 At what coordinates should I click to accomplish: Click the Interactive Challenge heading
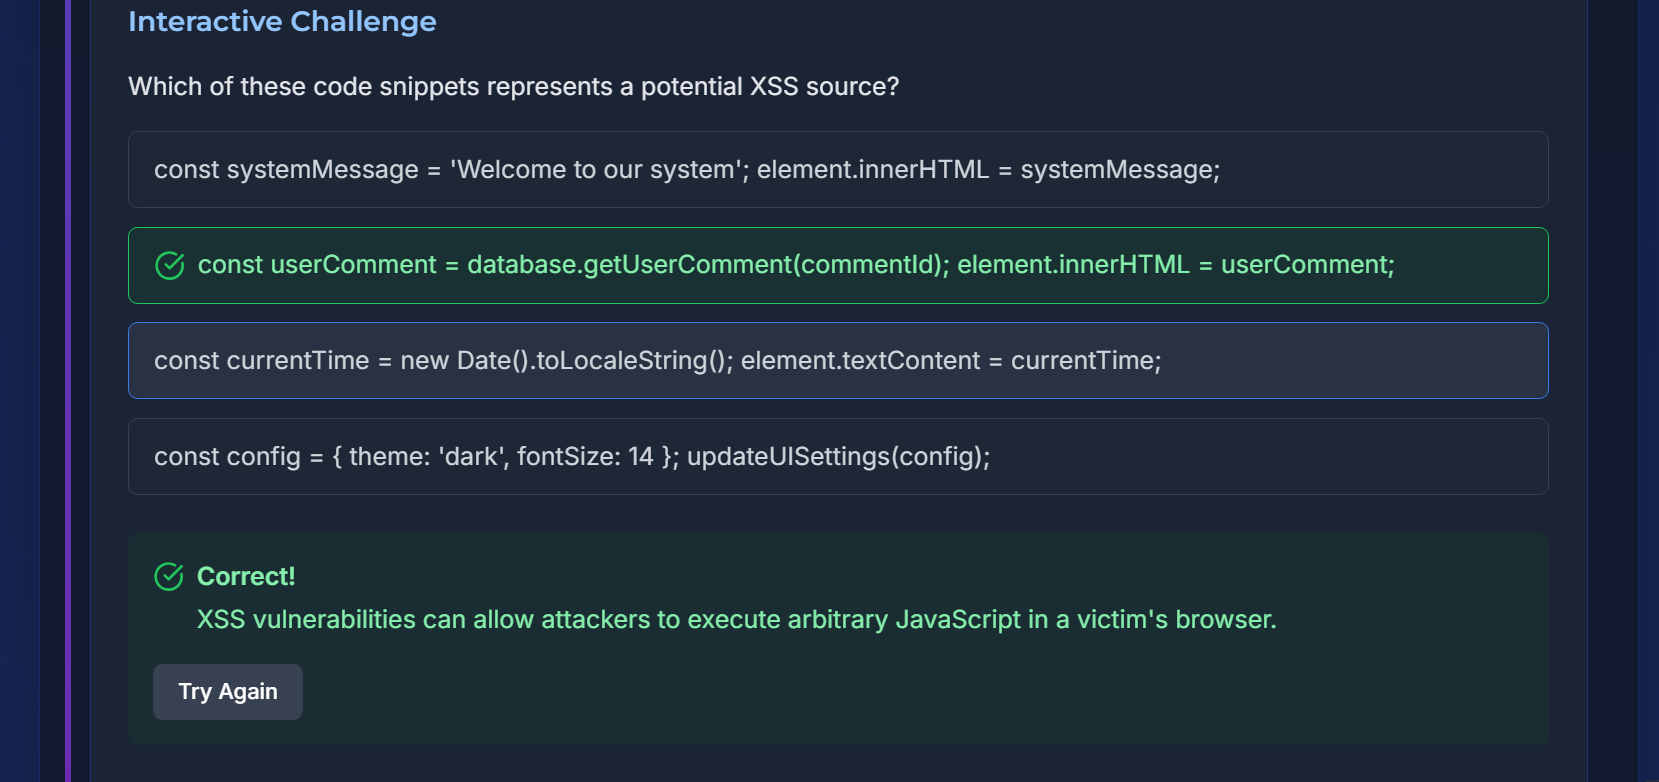point(282,22)
